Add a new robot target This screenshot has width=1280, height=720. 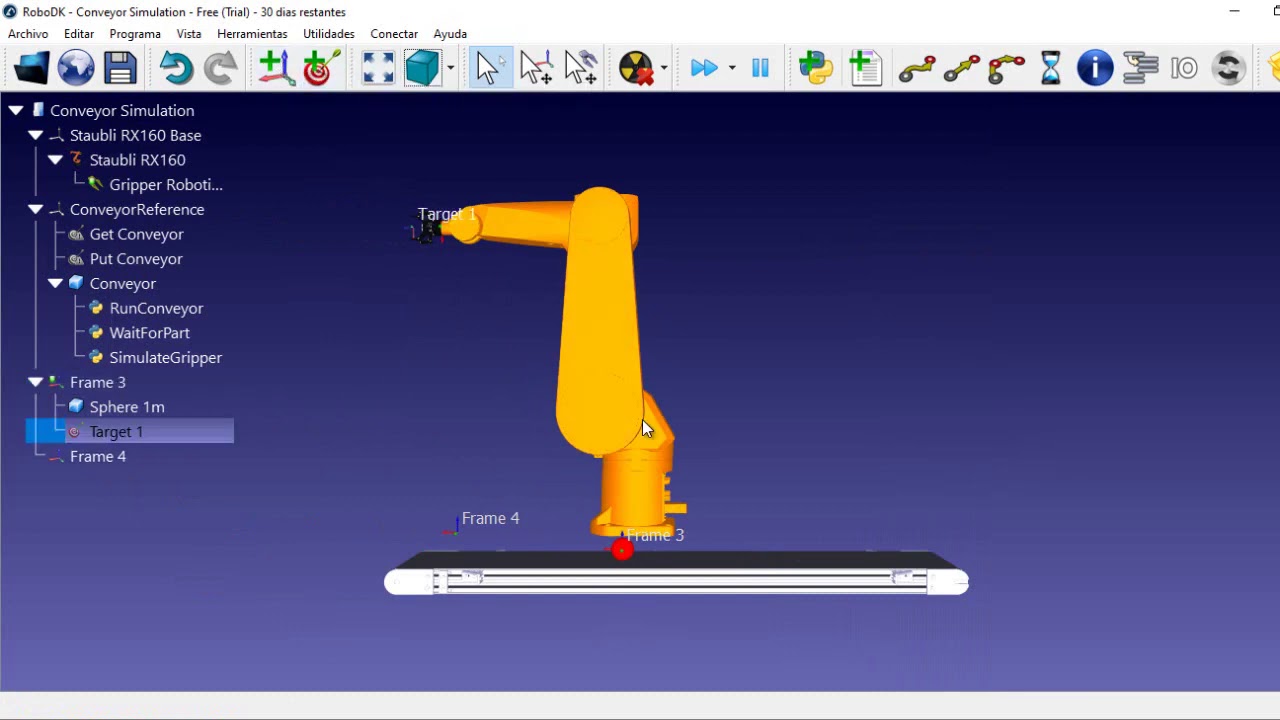coord(321,68)
